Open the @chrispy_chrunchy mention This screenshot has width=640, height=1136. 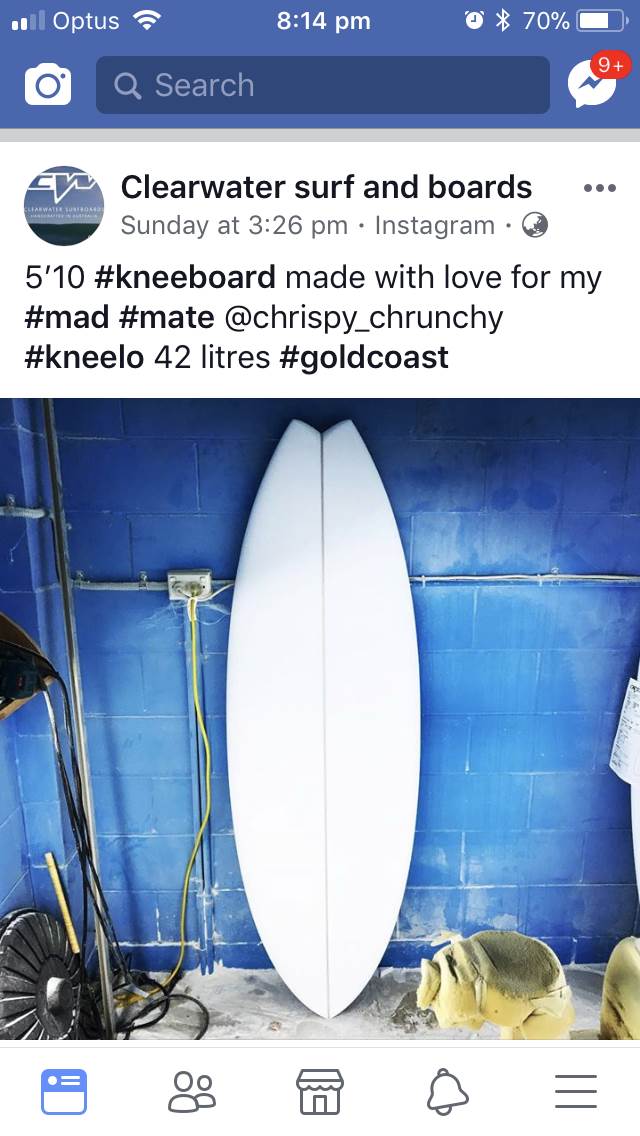(364, 318)
